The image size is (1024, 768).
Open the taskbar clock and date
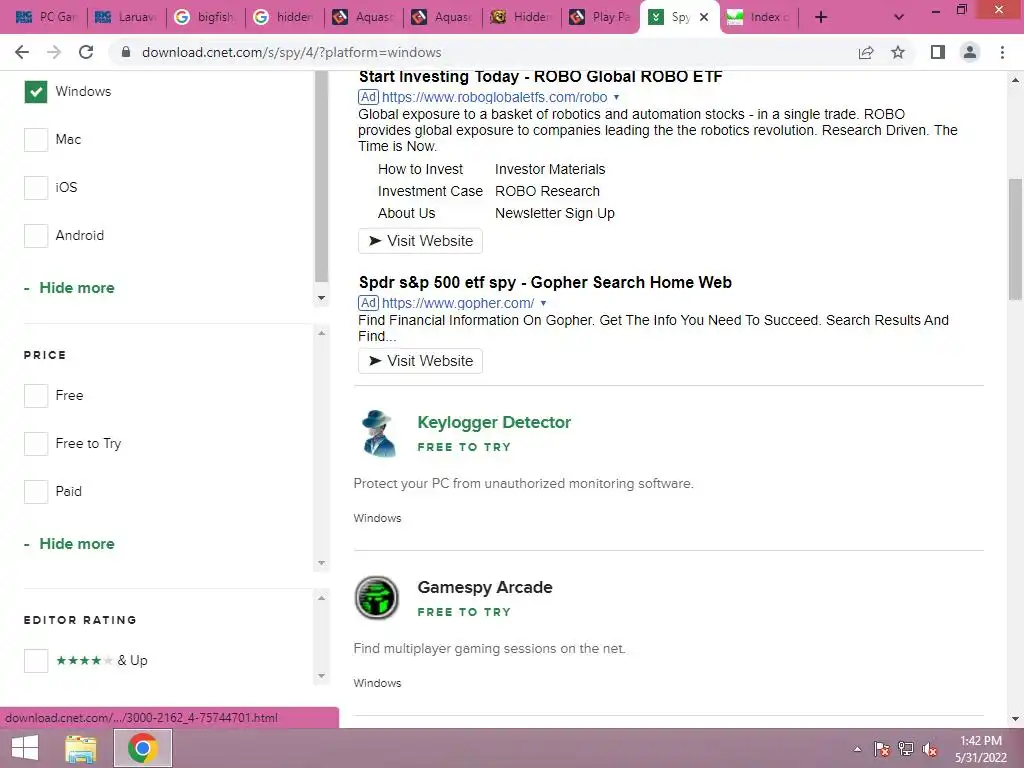pos(980,749)
